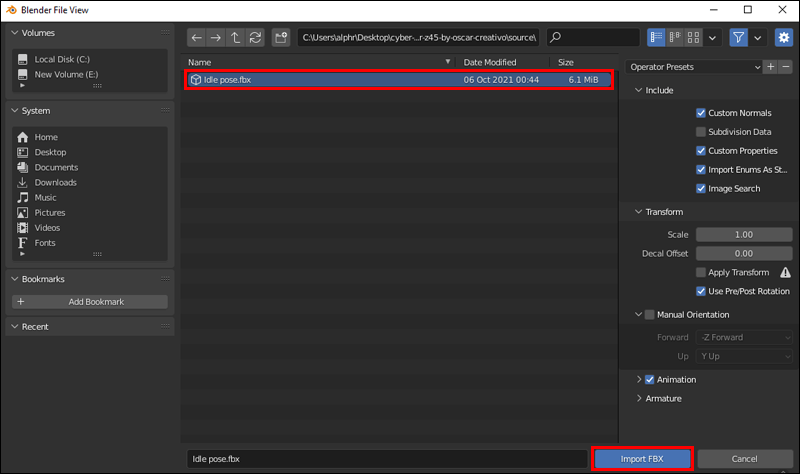800x474 pixels.
Task: Click the Add Bookmark button
Action: (x=90, y=302)
